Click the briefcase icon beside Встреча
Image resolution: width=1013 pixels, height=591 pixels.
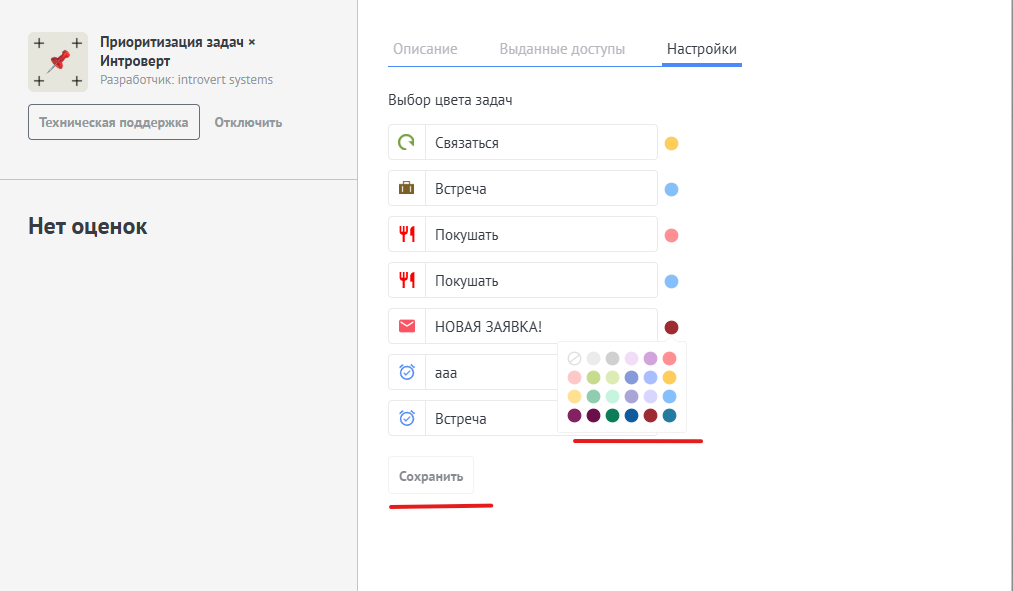(406, 188)
